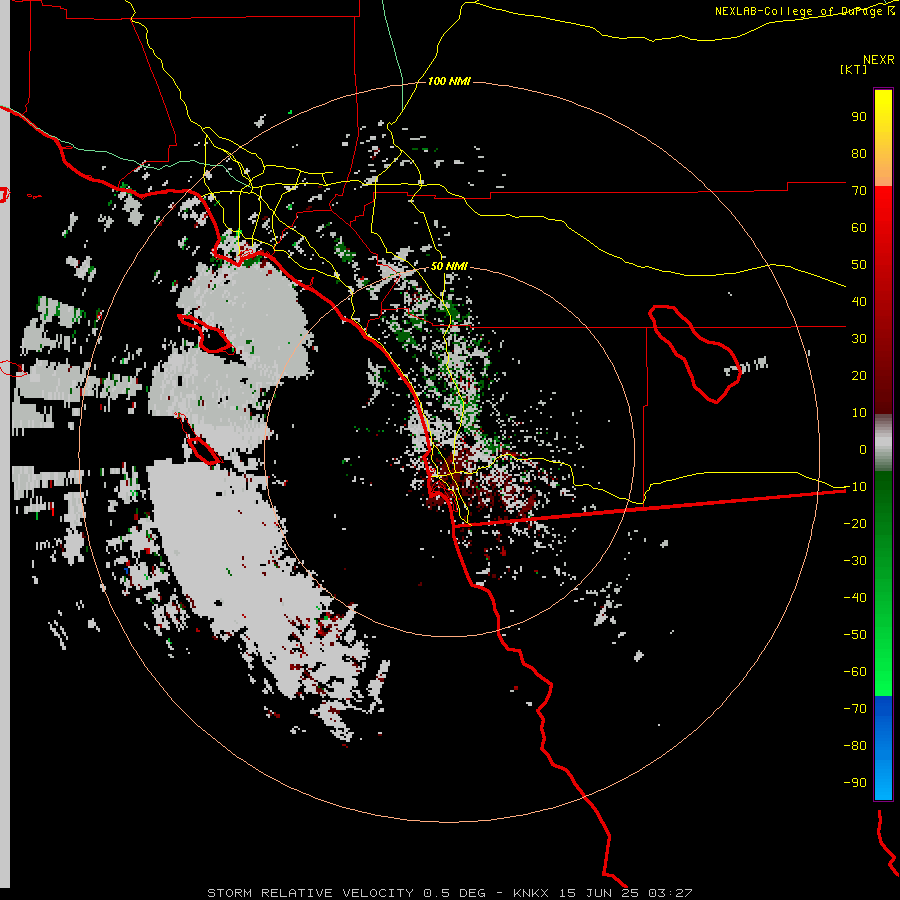Click the "100 NMI" range ring label
This screenshot has width=900, height=900.
[x=449, y=81]
